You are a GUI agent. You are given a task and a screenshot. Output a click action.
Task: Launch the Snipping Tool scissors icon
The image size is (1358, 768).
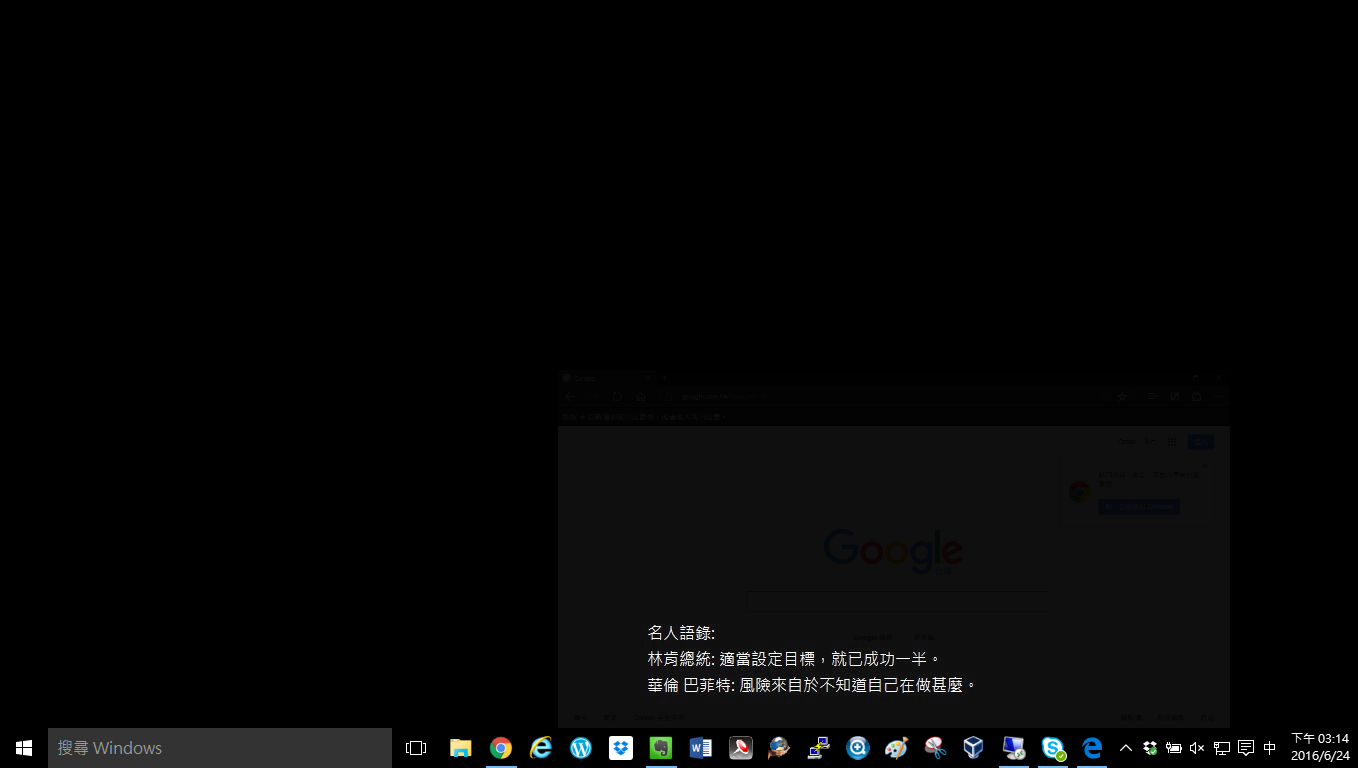935,748
